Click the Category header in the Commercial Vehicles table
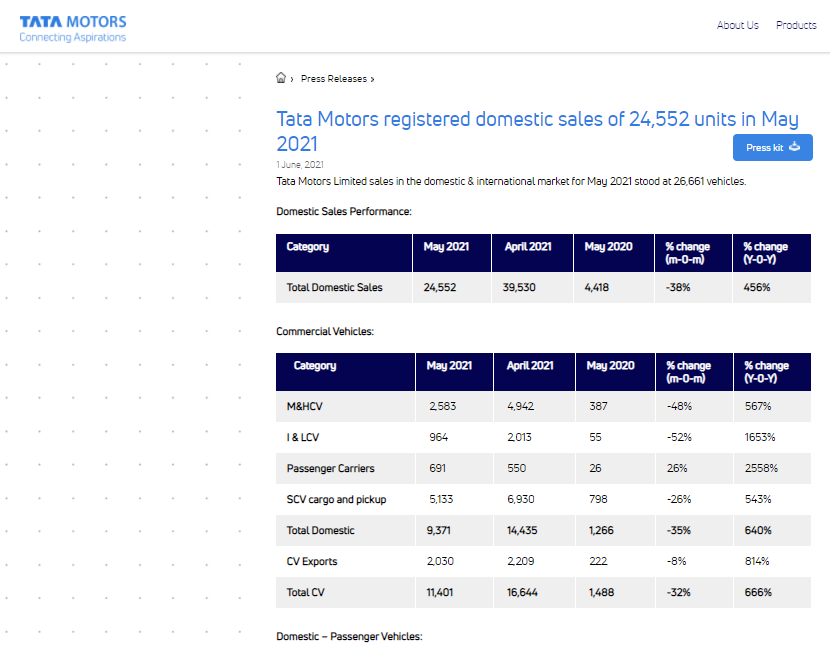 click(x=314, y=366)
